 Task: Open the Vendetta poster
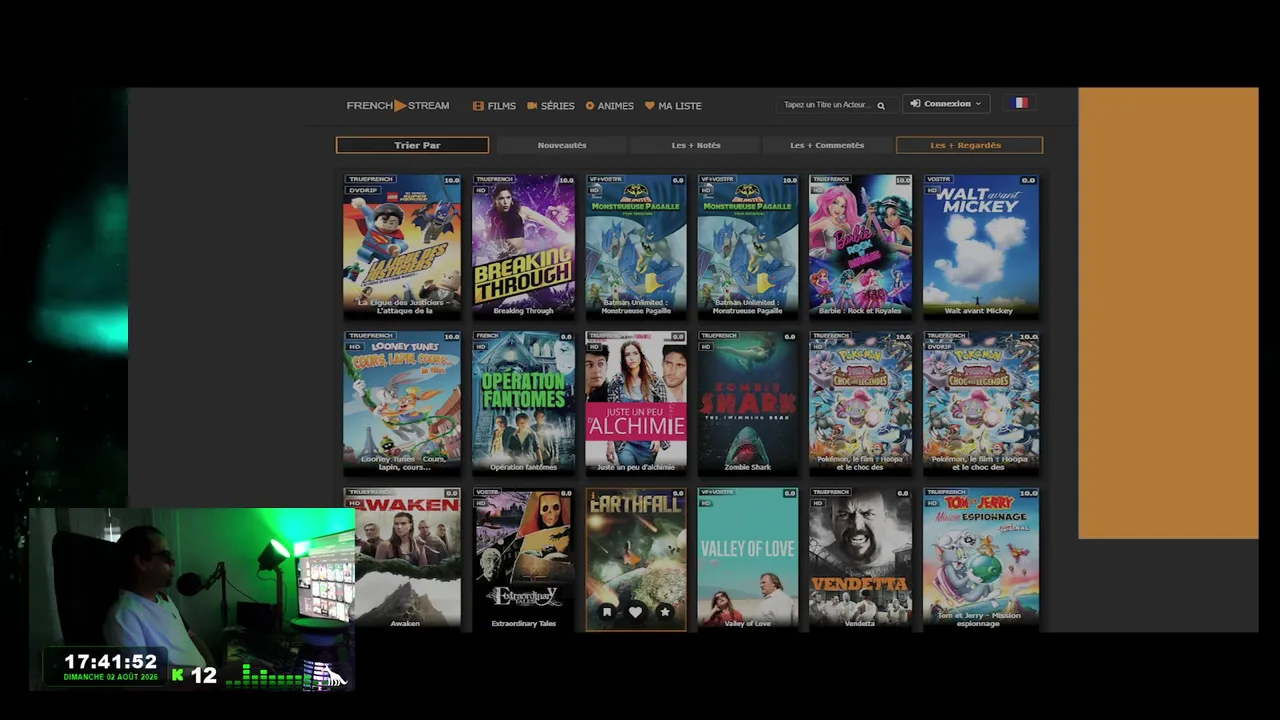pyautogui.click(x=860, y=559)
